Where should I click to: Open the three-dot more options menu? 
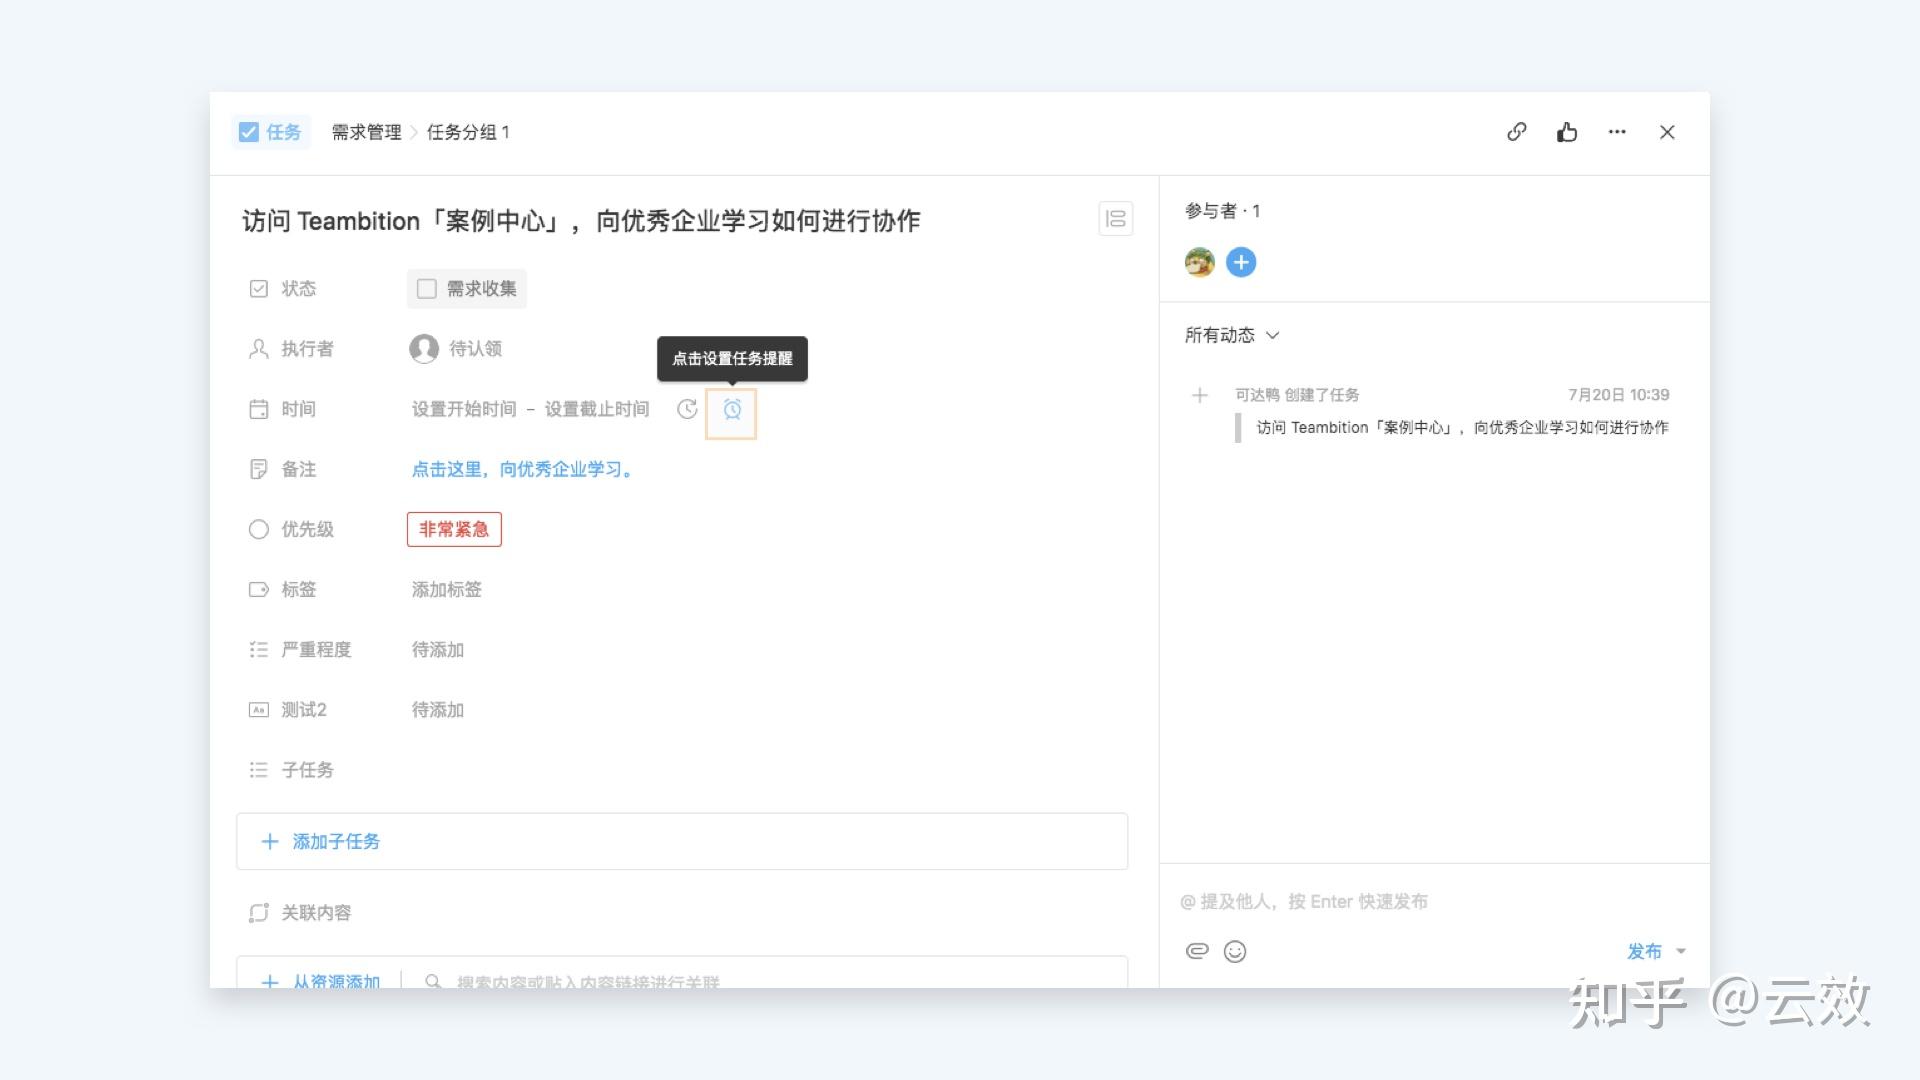[1616, 132]
